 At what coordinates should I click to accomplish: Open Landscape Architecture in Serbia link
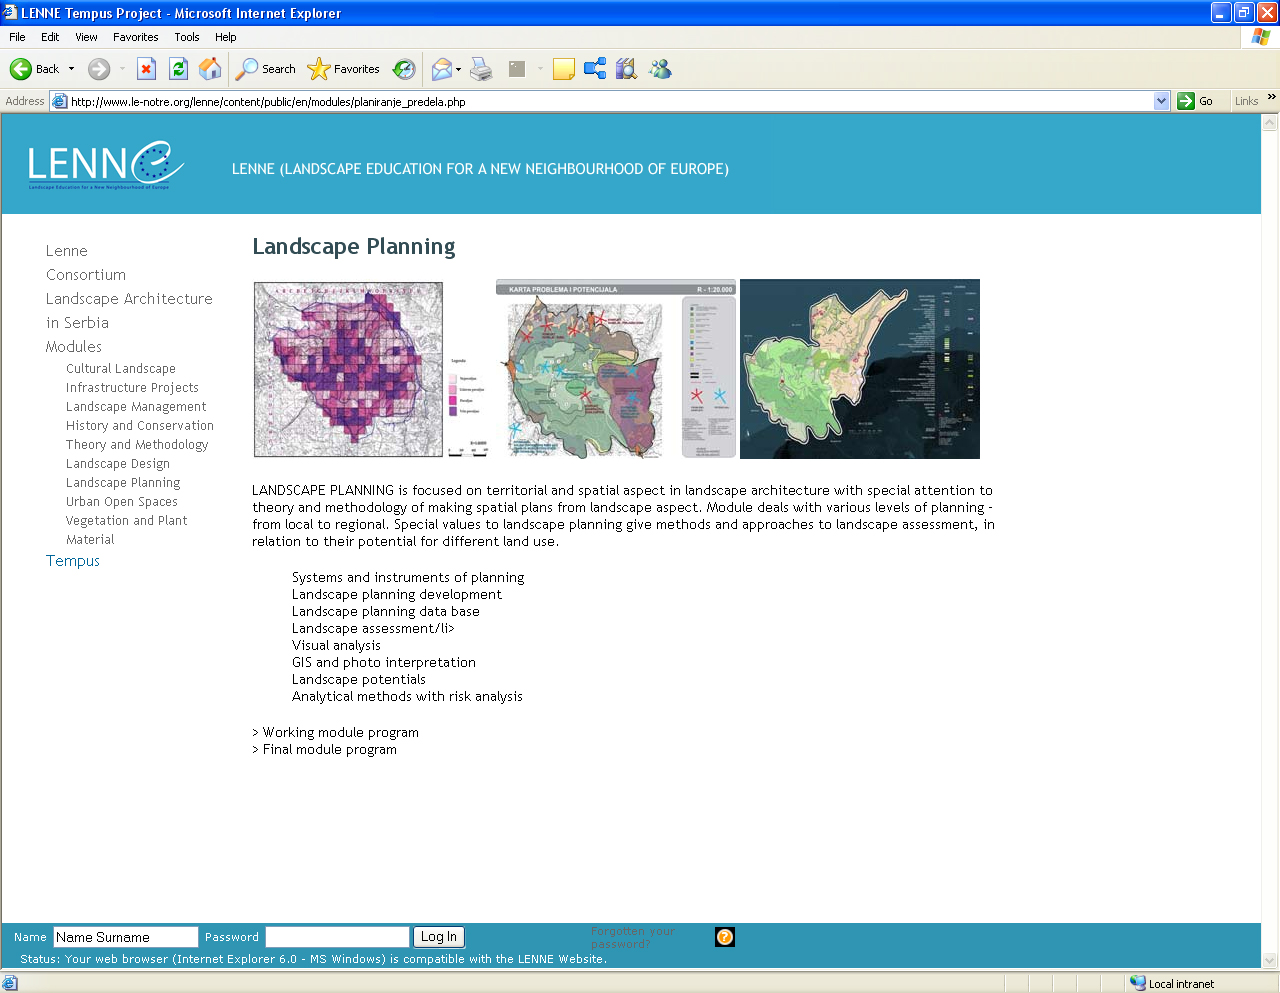pyautogui.click(x=129, y=311)
